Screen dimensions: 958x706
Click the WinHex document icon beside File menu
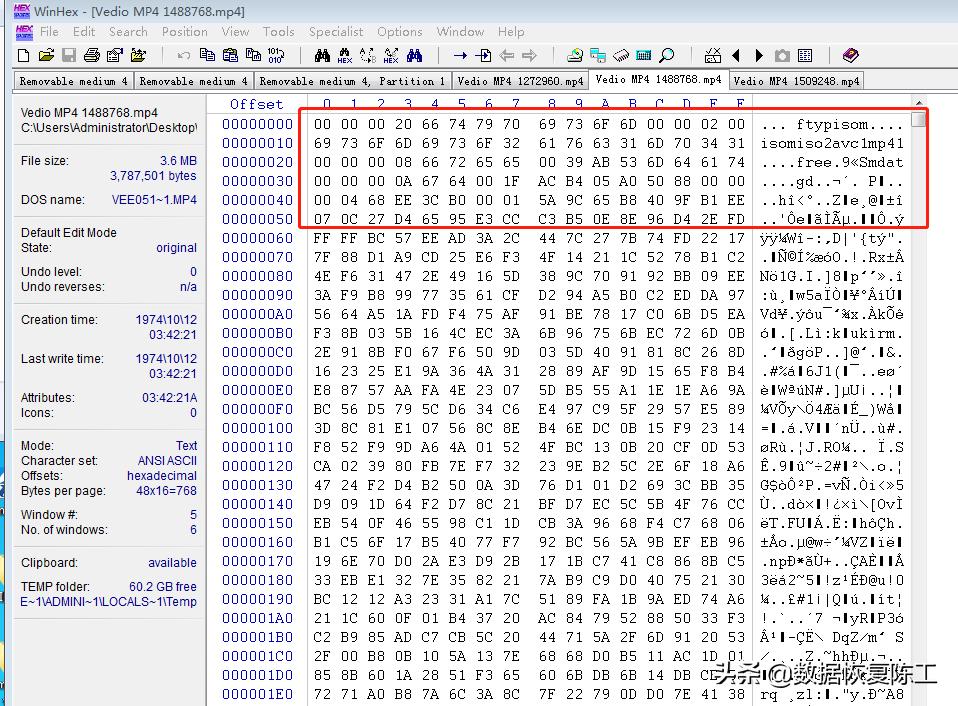click(x=24, y=32)
